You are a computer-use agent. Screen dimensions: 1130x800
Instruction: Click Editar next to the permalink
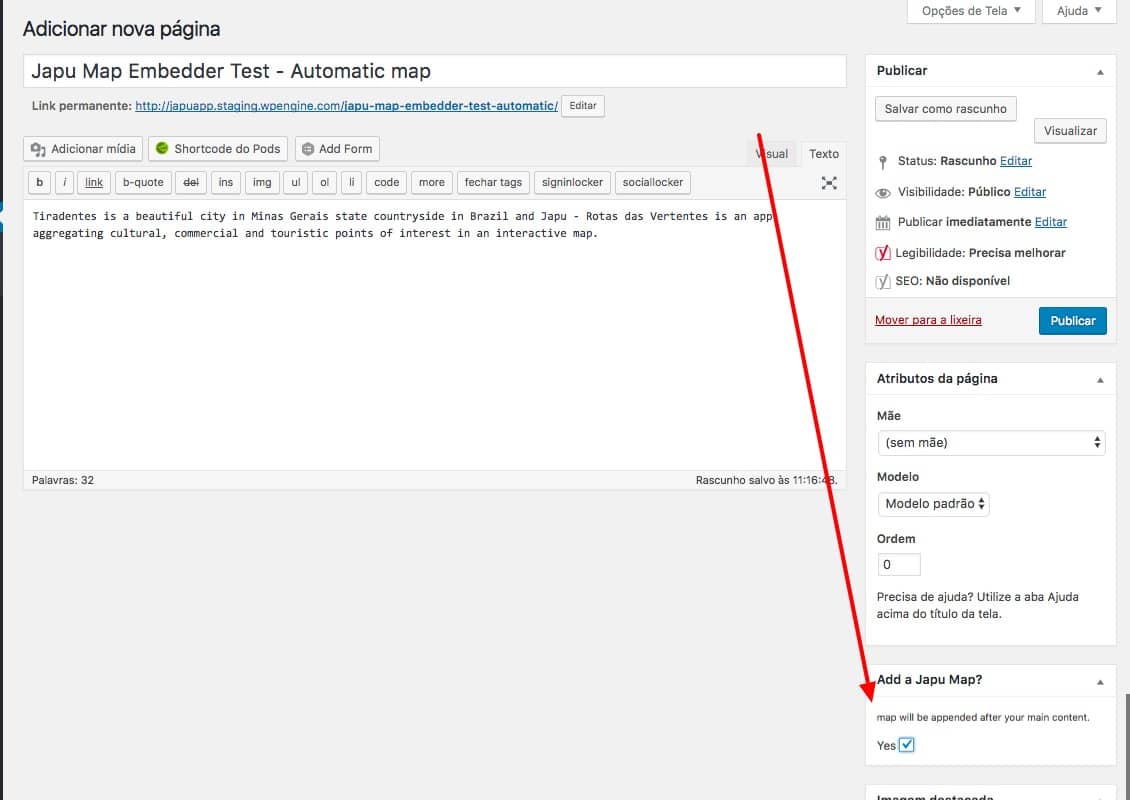(583, 106)
